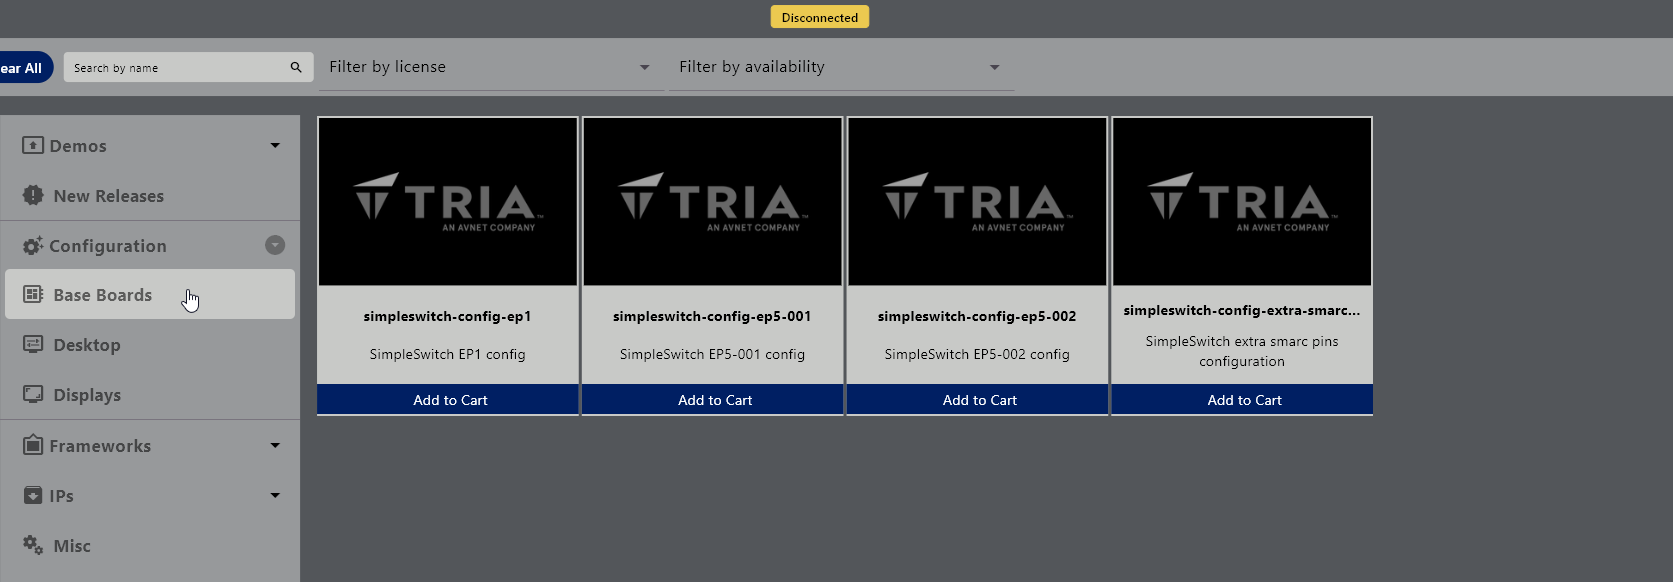Viewport: 1673px width, 582px height.
Task: Open the simpleswitch-config-ep5-002 thumbnail
Action: (x=978, y=201)
